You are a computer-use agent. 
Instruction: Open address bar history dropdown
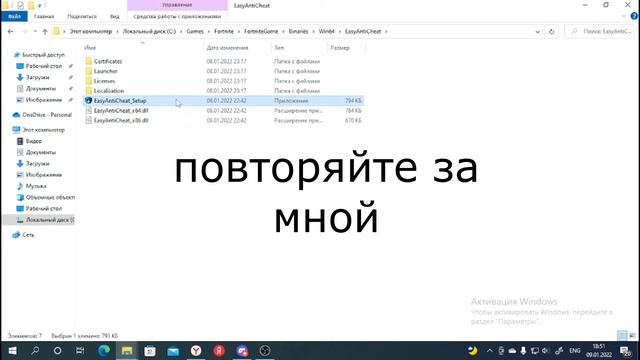coord(538,31)
